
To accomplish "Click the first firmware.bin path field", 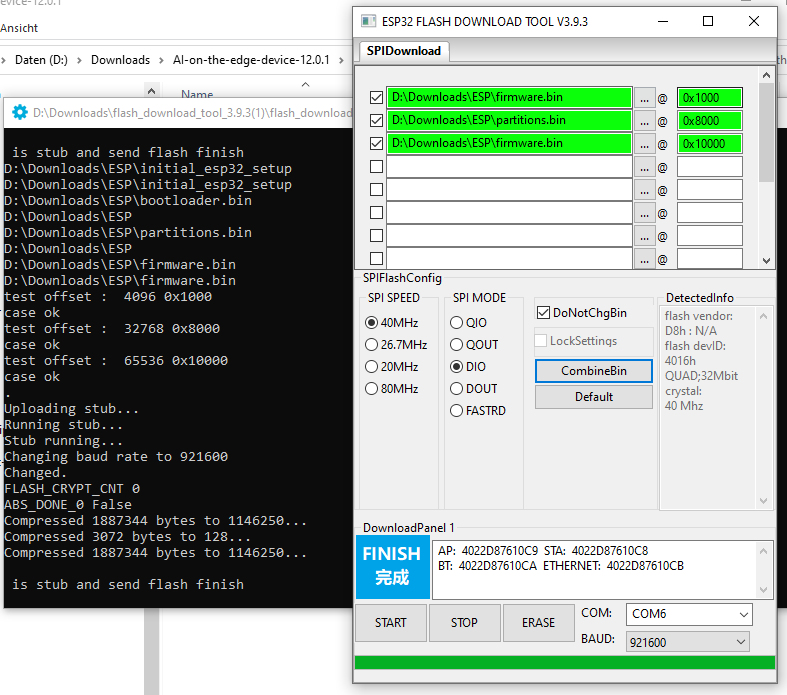I will point(509,97).
